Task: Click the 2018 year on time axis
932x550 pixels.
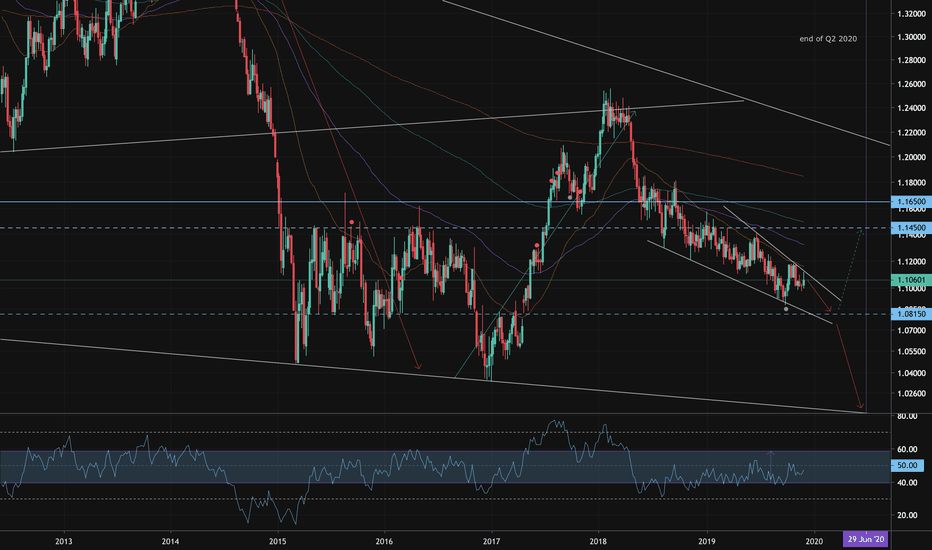Action: pyautogui.click(x=598, y=540)
